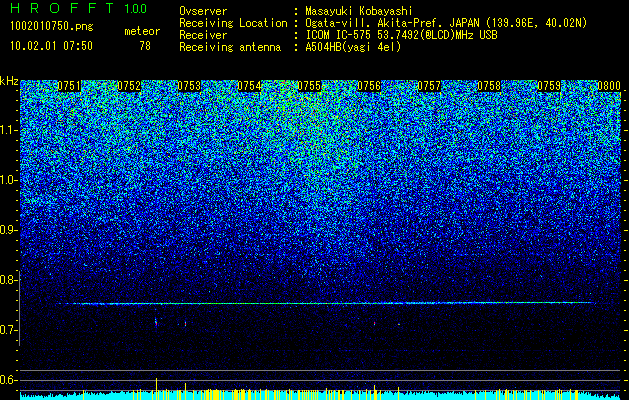
Task: Click the 0.7 frequency axis label
Action: (x=7, y=330)
